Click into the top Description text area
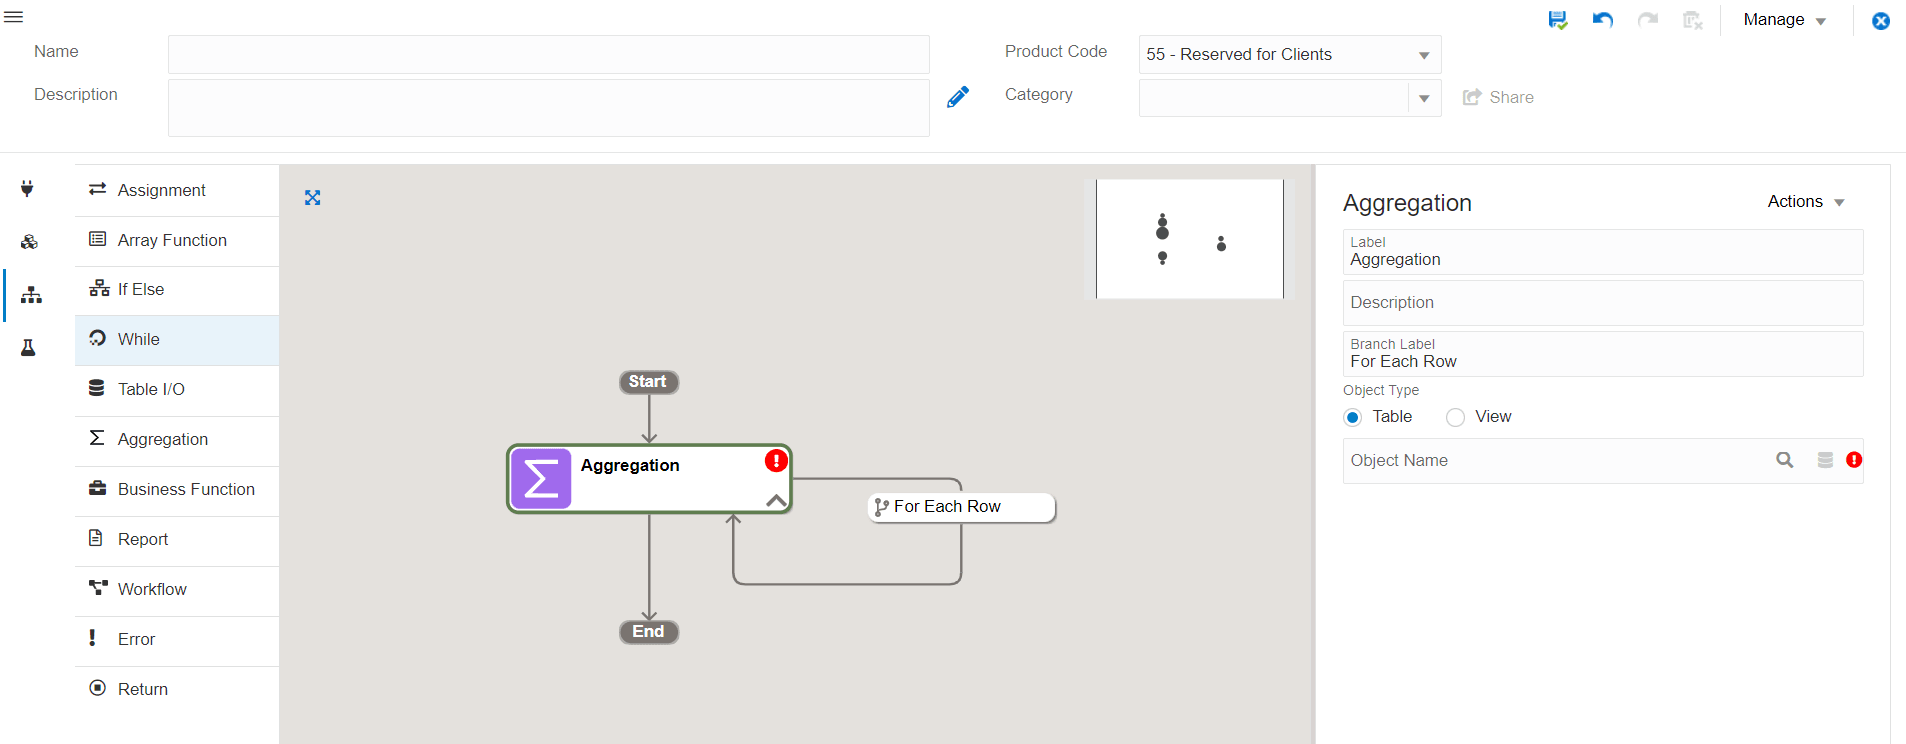This screenshot has width=1906, height=744. pyautogui.click(x=548, y=108)
